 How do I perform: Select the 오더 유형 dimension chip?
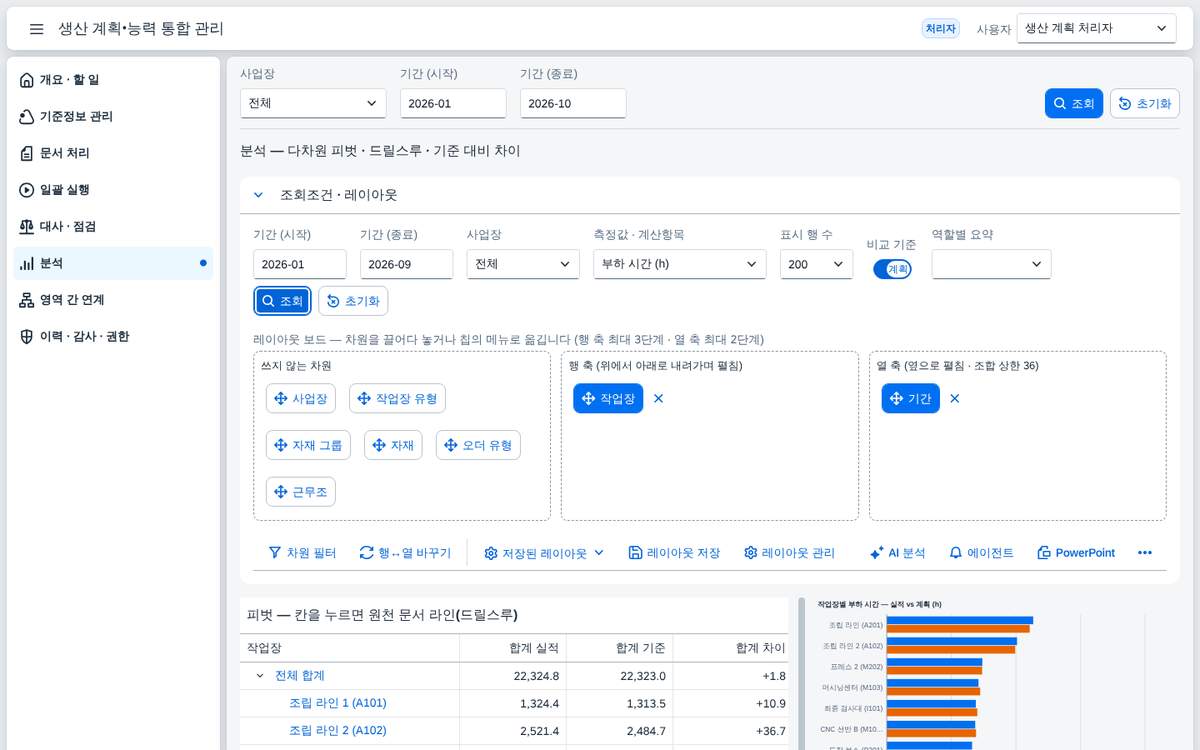click(478, 445)
